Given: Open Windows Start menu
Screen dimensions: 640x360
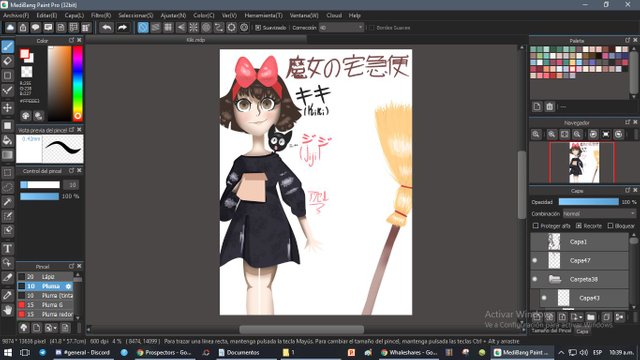Looking at the screenshot, I should [x=7, y=352].
